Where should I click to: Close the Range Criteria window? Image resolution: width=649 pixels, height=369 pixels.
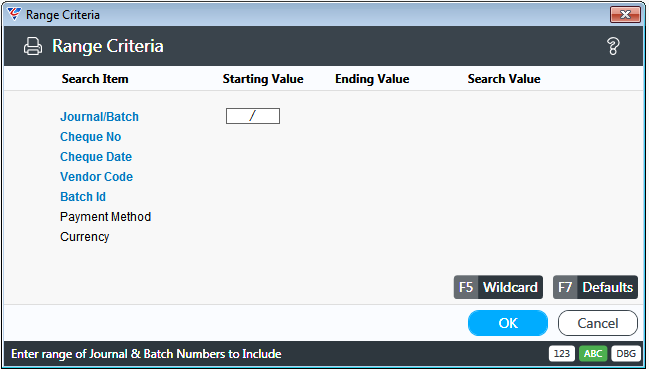(x=625, y=14)
